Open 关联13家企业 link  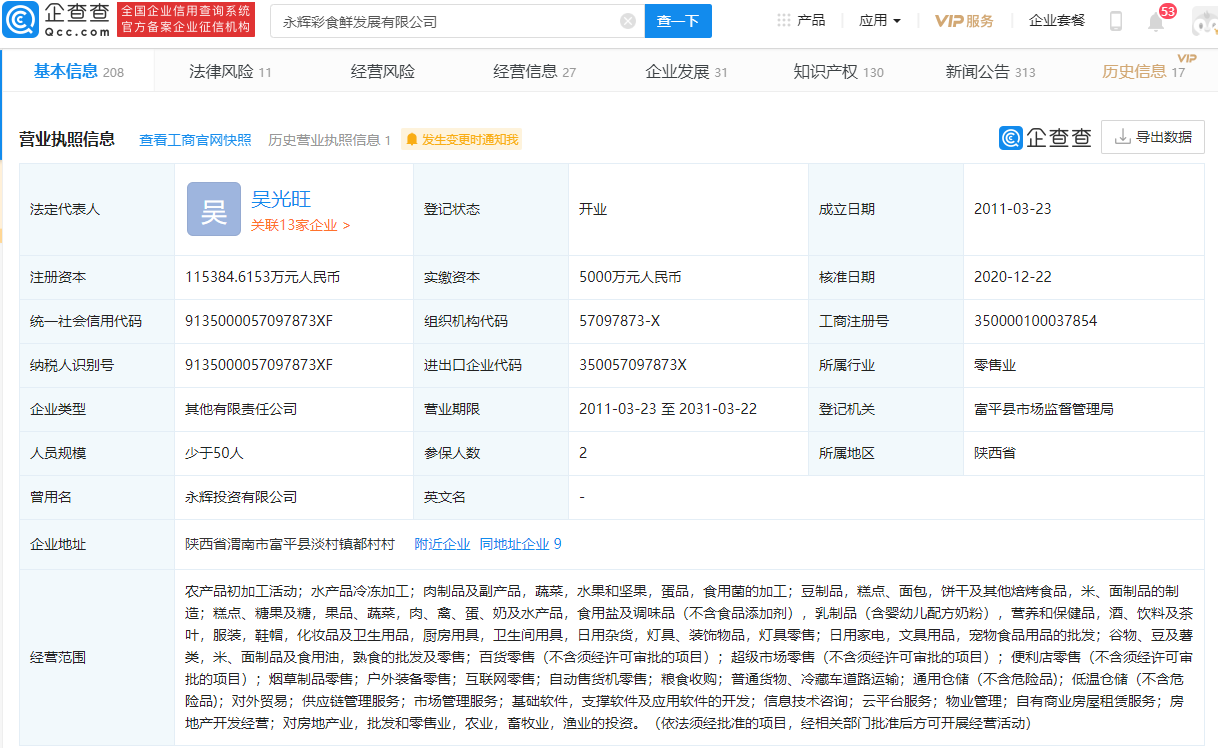(x=300, y=226)
